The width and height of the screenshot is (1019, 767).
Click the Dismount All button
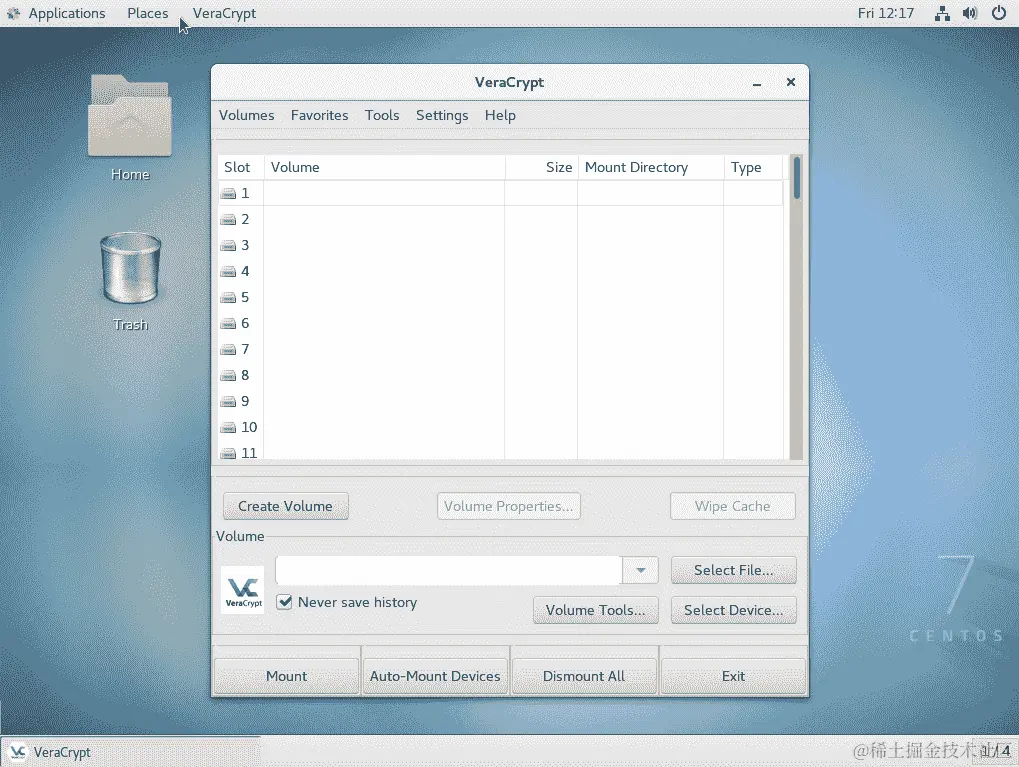click(584, 676)
